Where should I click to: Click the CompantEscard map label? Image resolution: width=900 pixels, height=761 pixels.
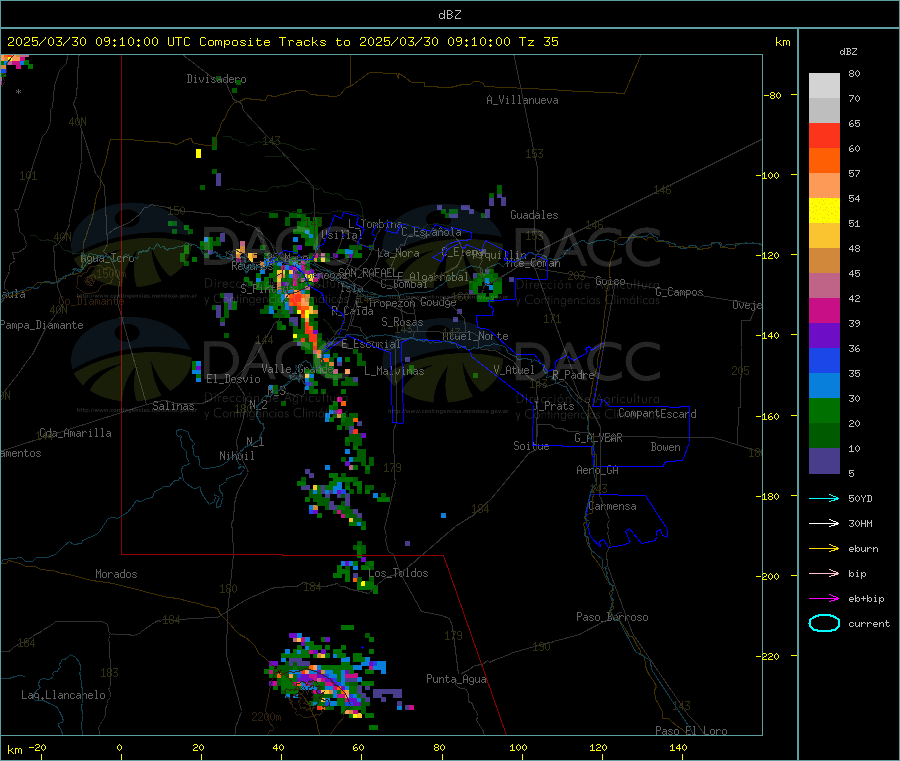(657, 414)
